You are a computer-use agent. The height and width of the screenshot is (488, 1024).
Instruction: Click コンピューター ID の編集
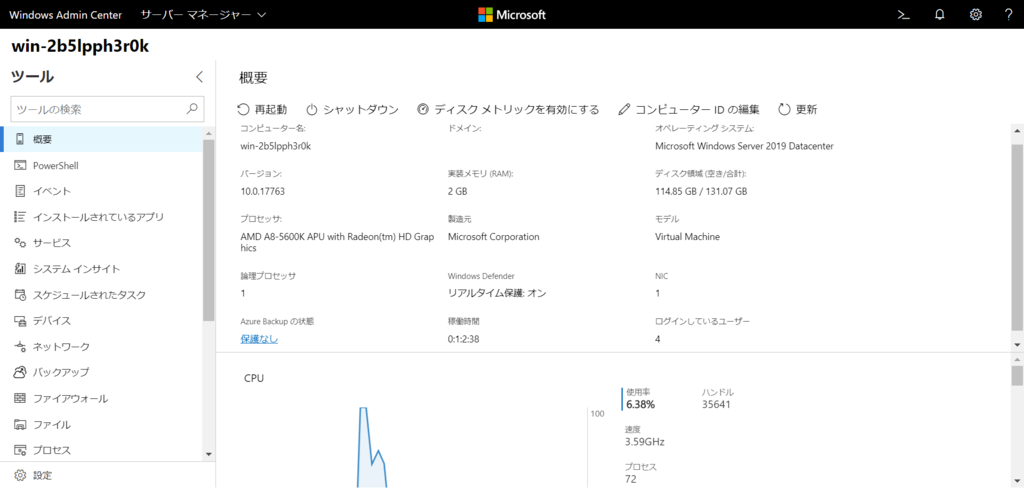[689, 109]
